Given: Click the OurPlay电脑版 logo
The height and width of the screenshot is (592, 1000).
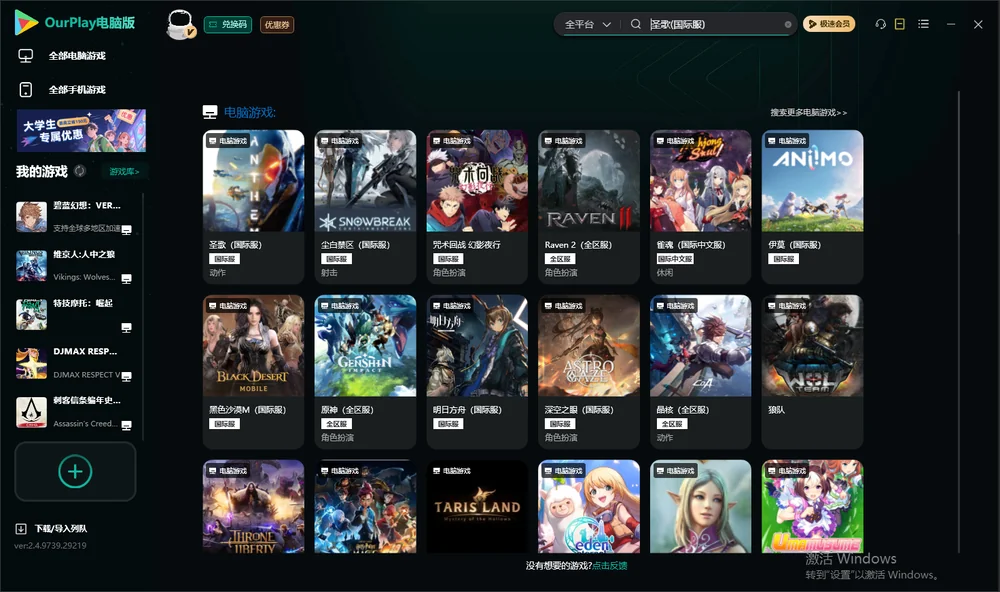Looking at the screenshot, I should coord(75,22).
